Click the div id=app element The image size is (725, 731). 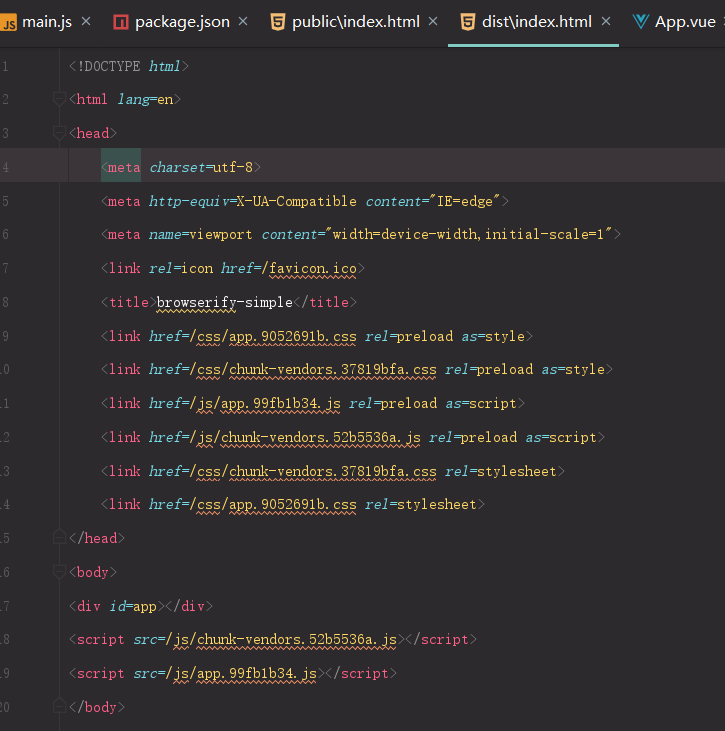pyautogui.click(x=141, y=607)
